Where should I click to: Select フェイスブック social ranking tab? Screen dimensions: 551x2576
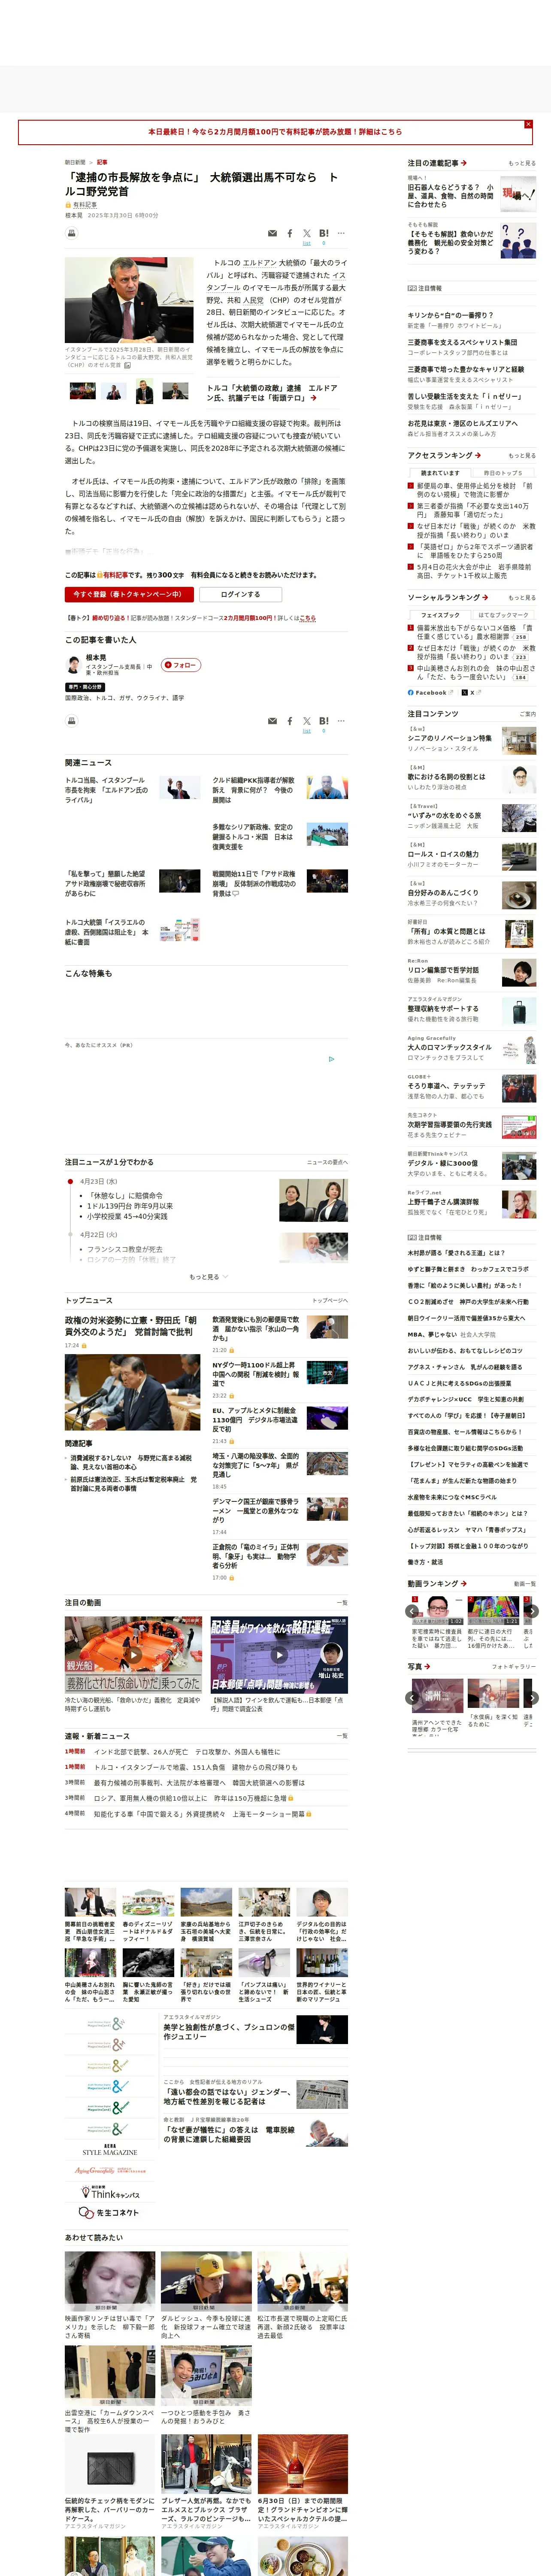click(440, 615)
